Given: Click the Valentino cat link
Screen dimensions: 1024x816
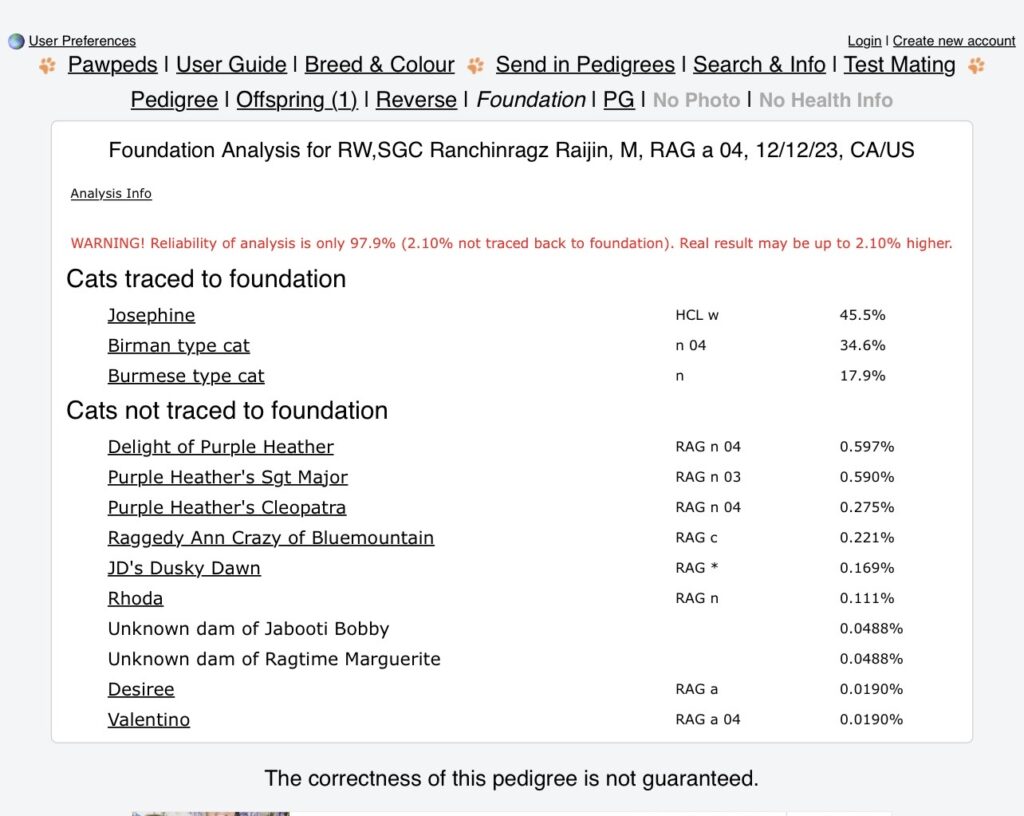Looking at the screenshot, I should point(148,720).
